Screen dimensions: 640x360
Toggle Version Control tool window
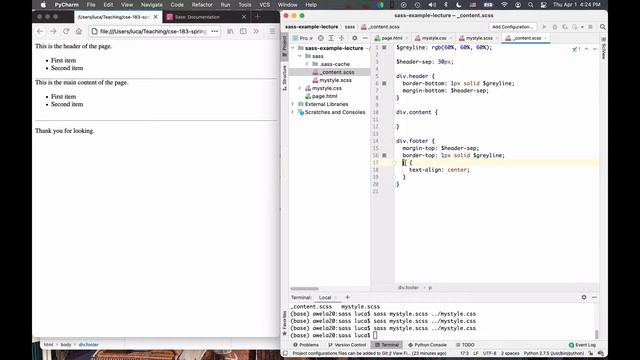point(347,345)
